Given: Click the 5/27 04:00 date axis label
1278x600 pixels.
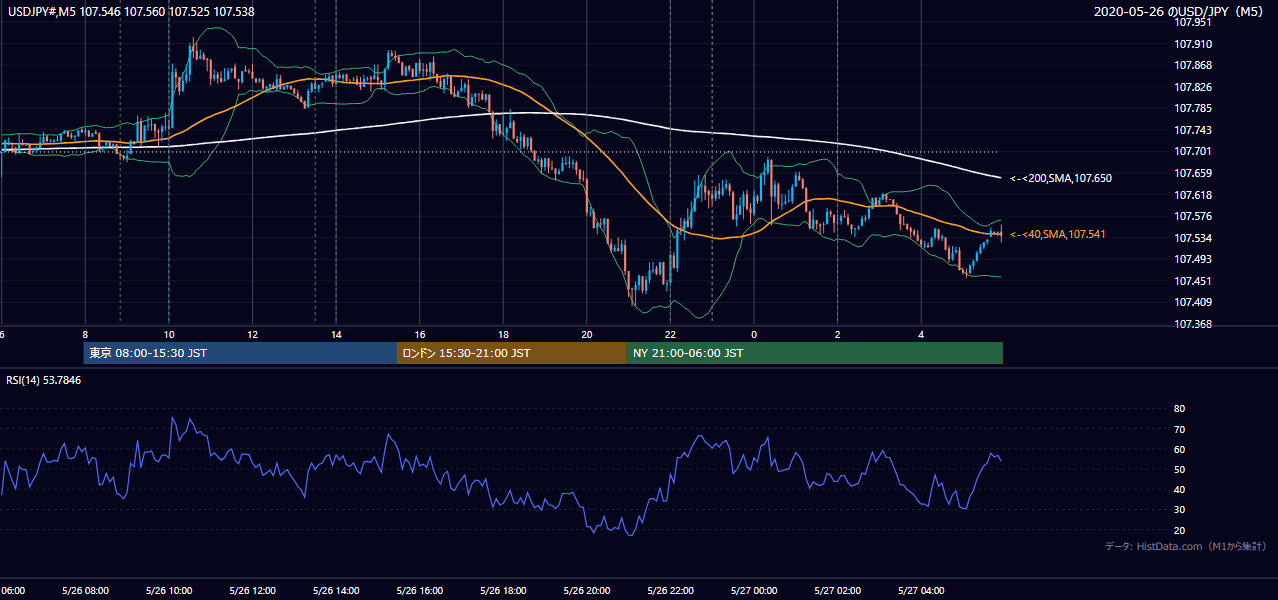Looking at the screenshot, I should coord(922,591).
